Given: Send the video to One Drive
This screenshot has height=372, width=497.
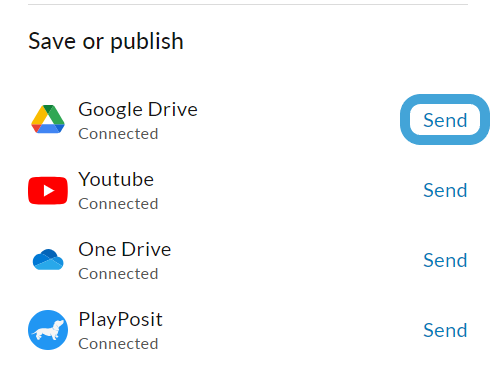Looking at the screenshot, I should (445, 260).
